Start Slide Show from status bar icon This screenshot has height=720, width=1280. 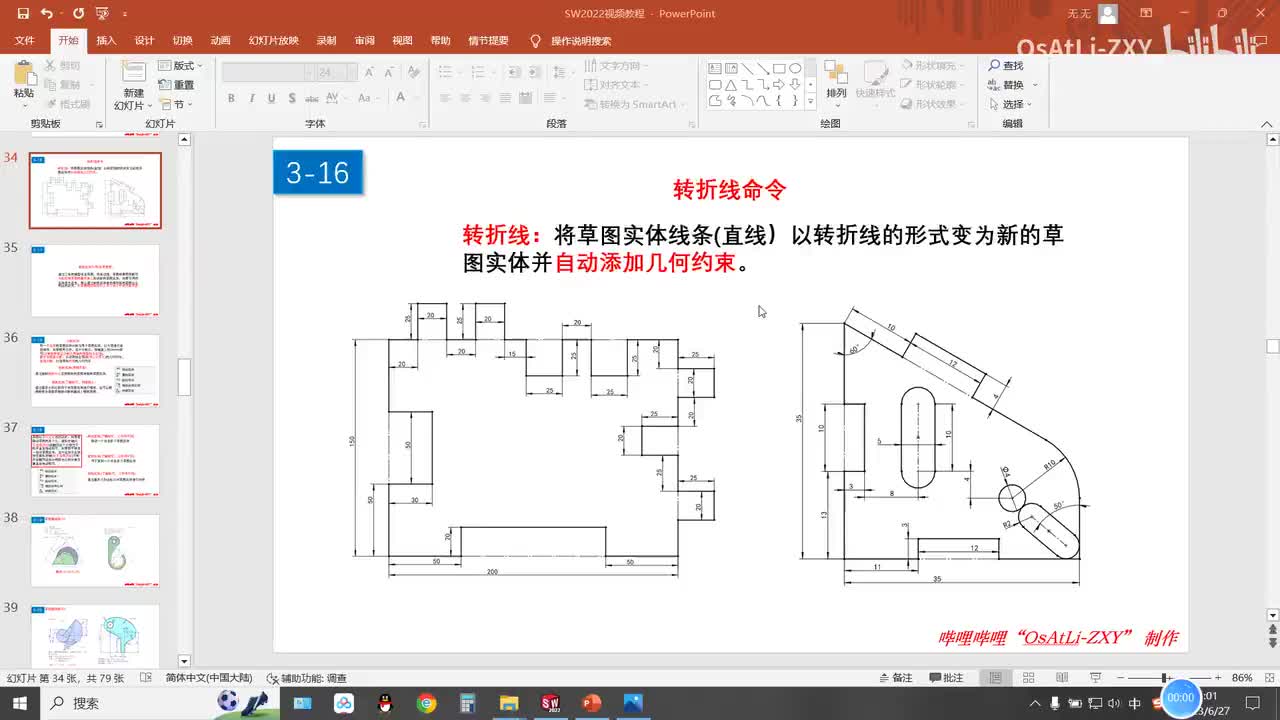[x=1097, y=677]
